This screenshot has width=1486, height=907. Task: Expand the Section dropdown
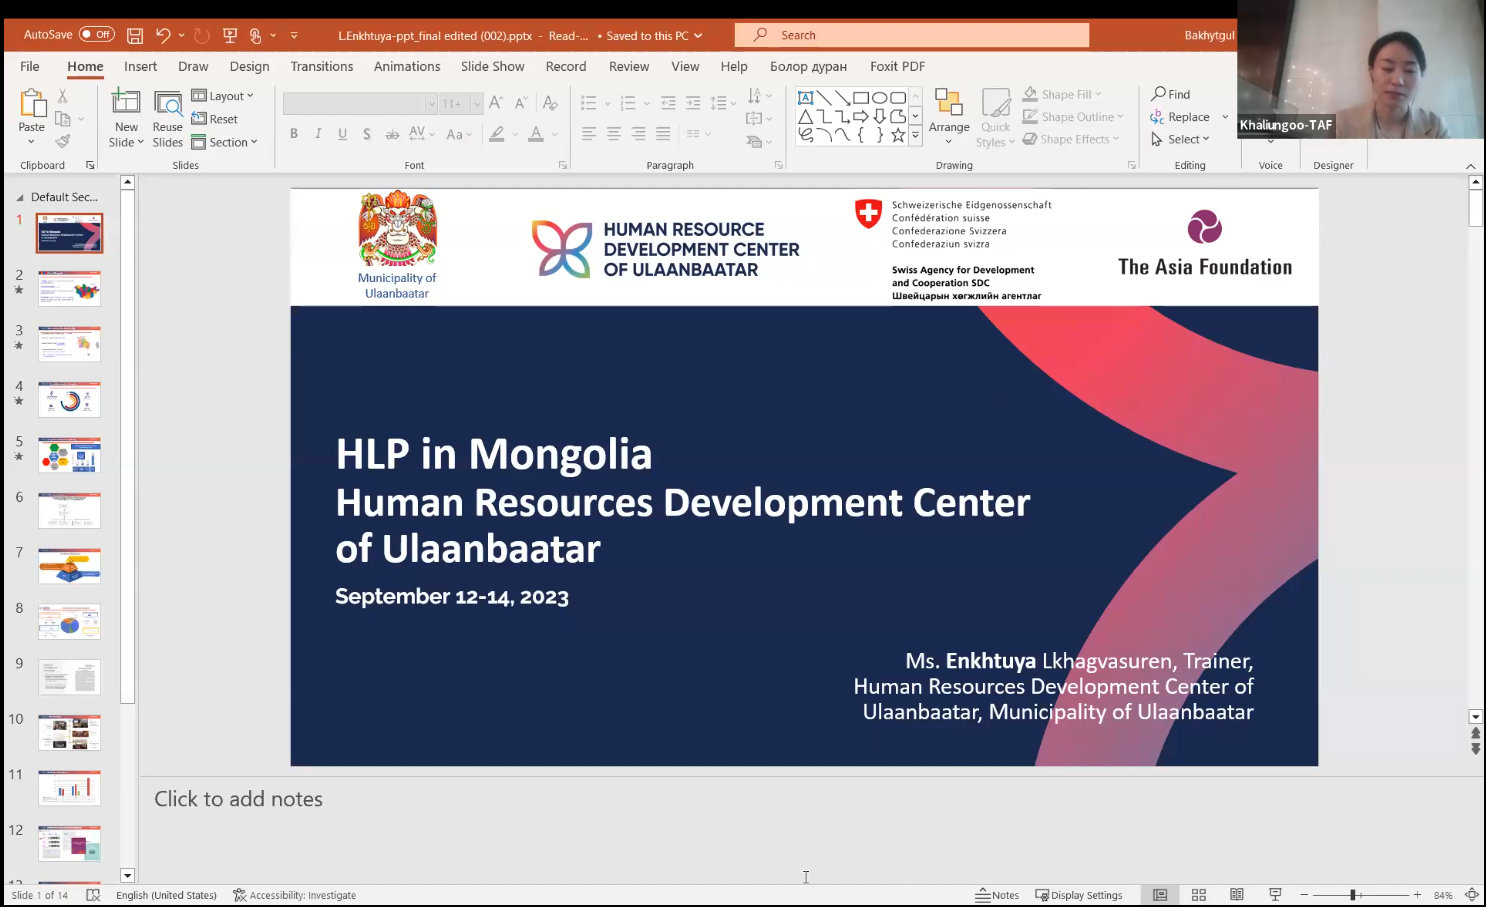click(x=225, y=142)
